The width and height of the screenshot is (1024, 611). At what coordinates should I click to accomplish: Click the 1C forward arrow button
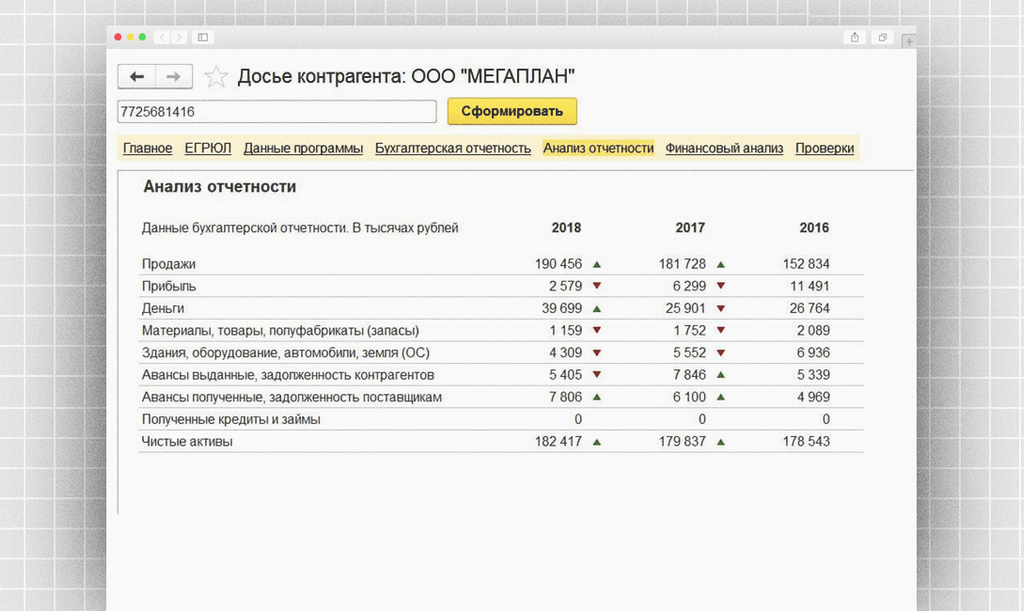(x=174, y=76)
